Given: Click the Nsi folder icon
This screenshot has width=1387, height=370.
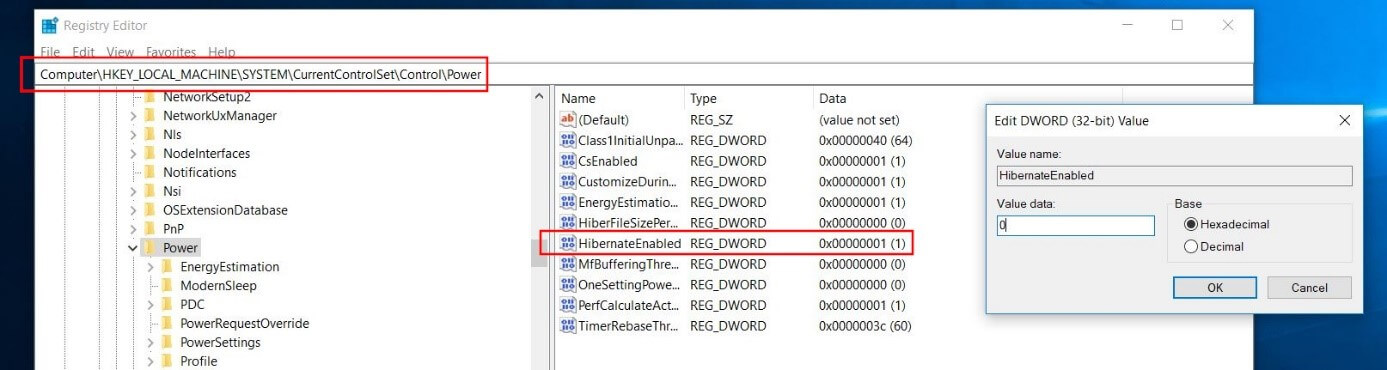Looking at the screenshot, I should click(151, 191).
